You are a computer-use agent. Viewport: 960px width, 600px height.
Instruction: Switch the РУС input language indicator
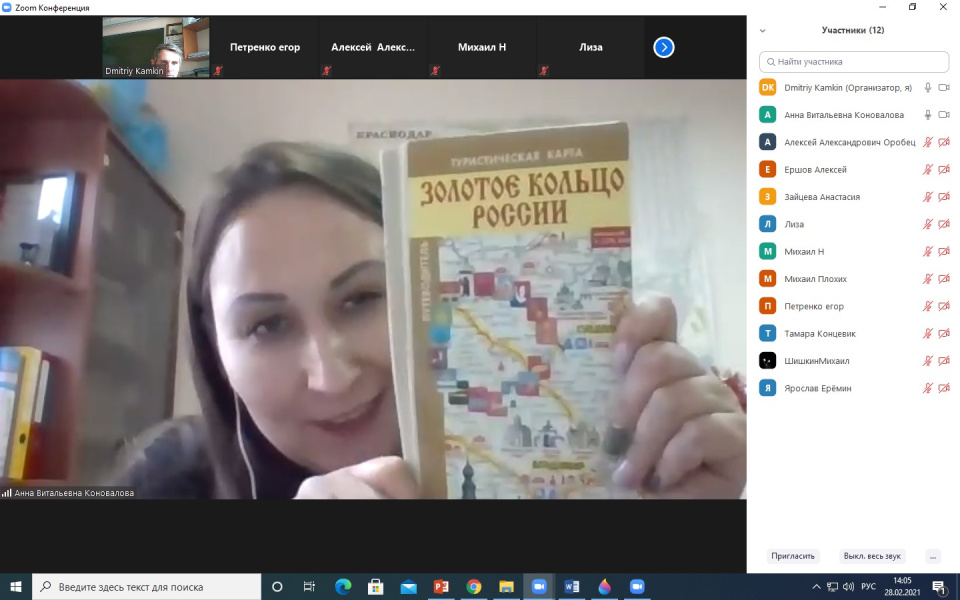tap(868, 587)
